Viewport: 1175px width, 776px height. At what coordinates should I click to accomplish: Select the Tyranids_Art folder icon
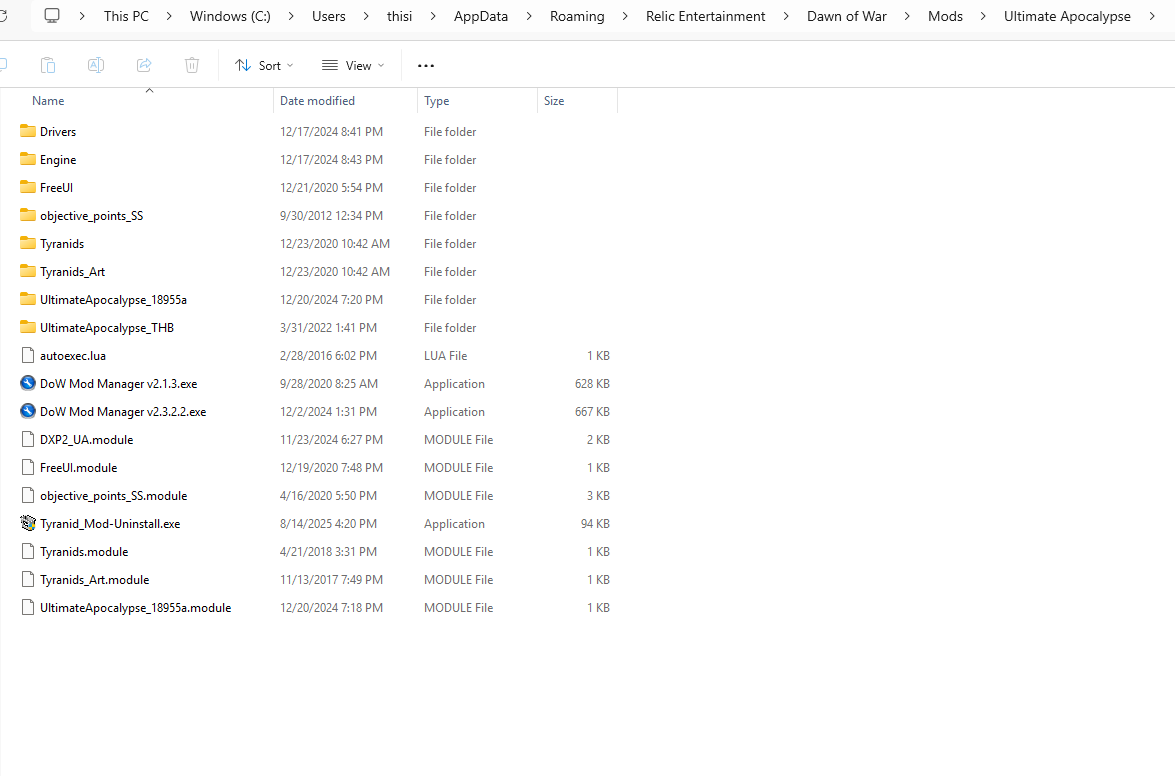(28, 271)
